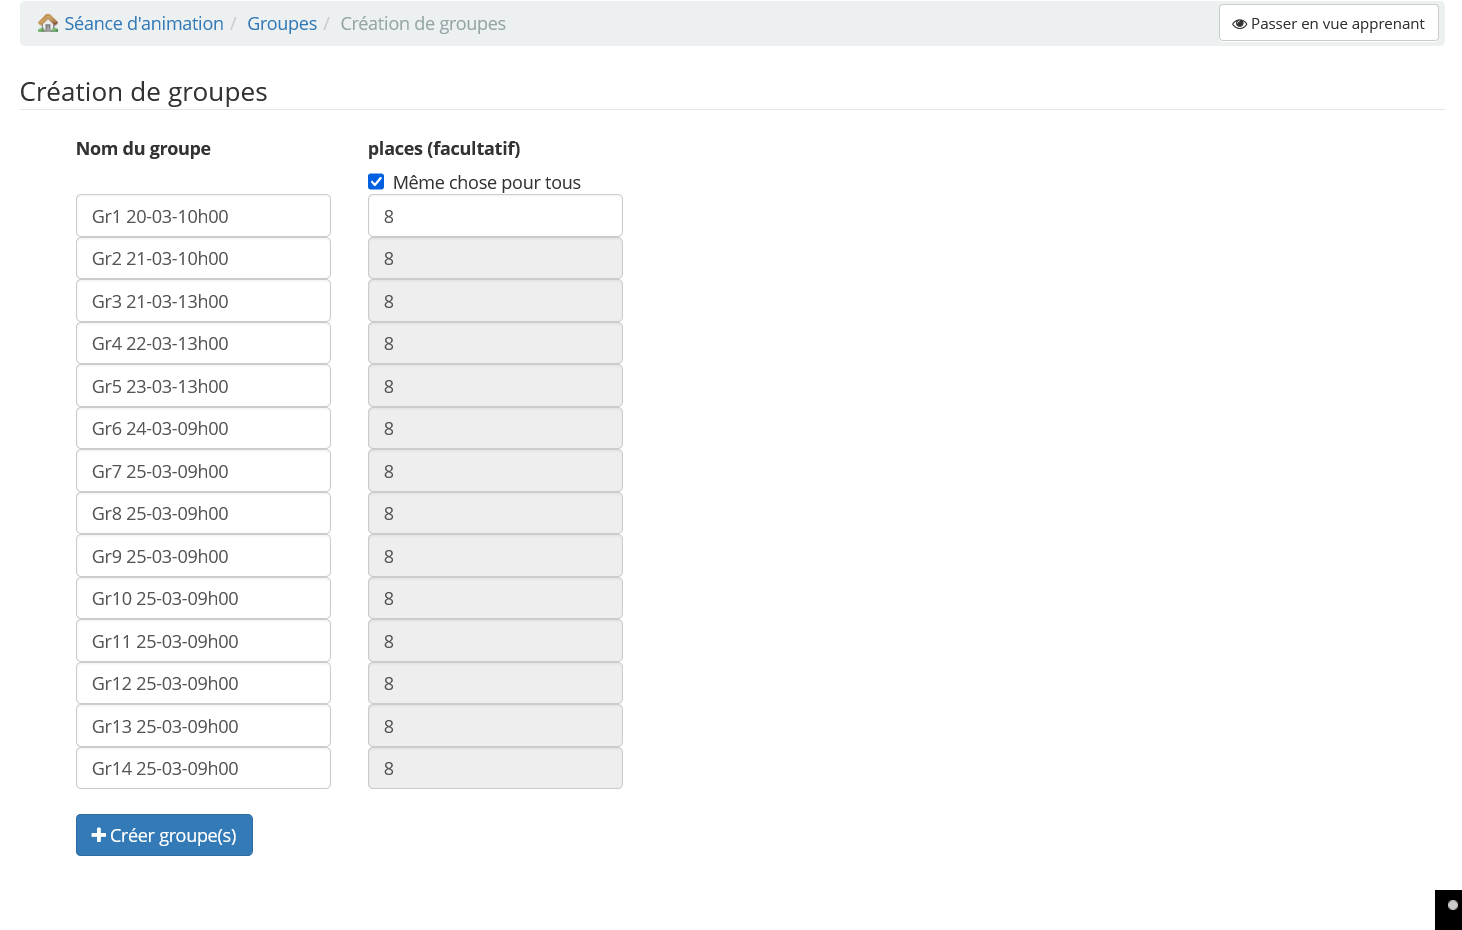
Task: Open the 'Séance d'animation' breadcrumb link
Action: click(143, 23)
